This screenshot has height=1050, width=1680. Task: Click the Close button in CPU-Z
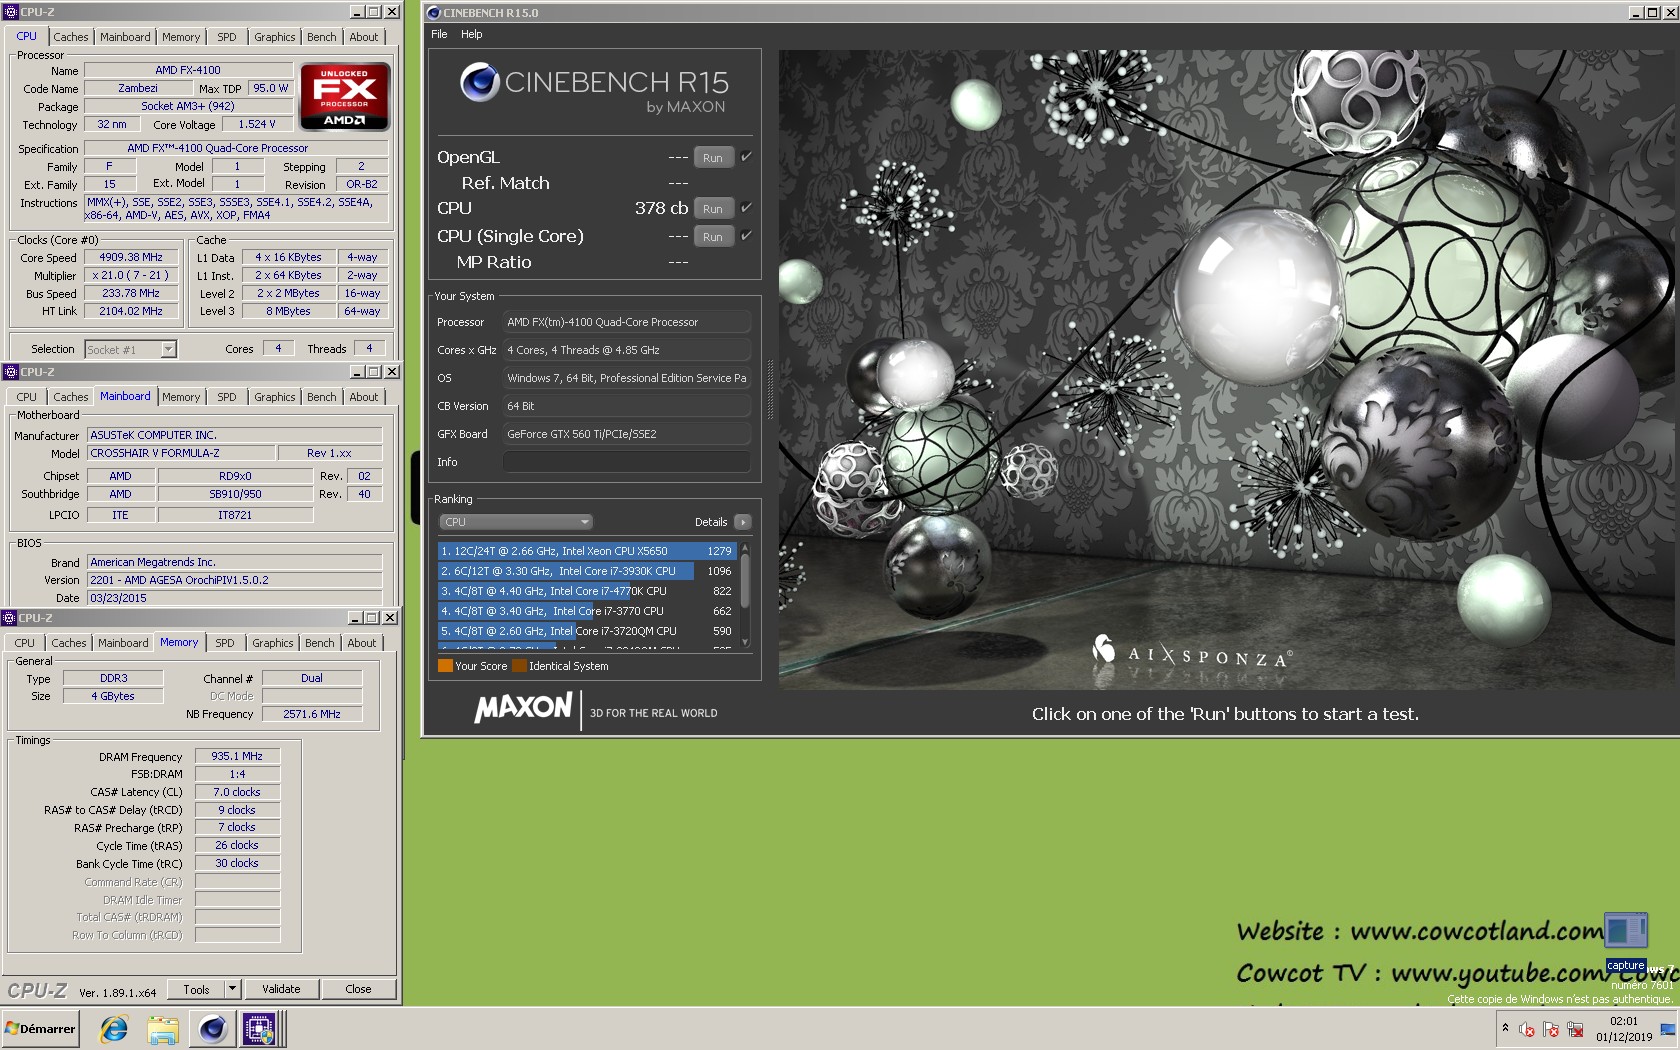click(x=358, y=989)
